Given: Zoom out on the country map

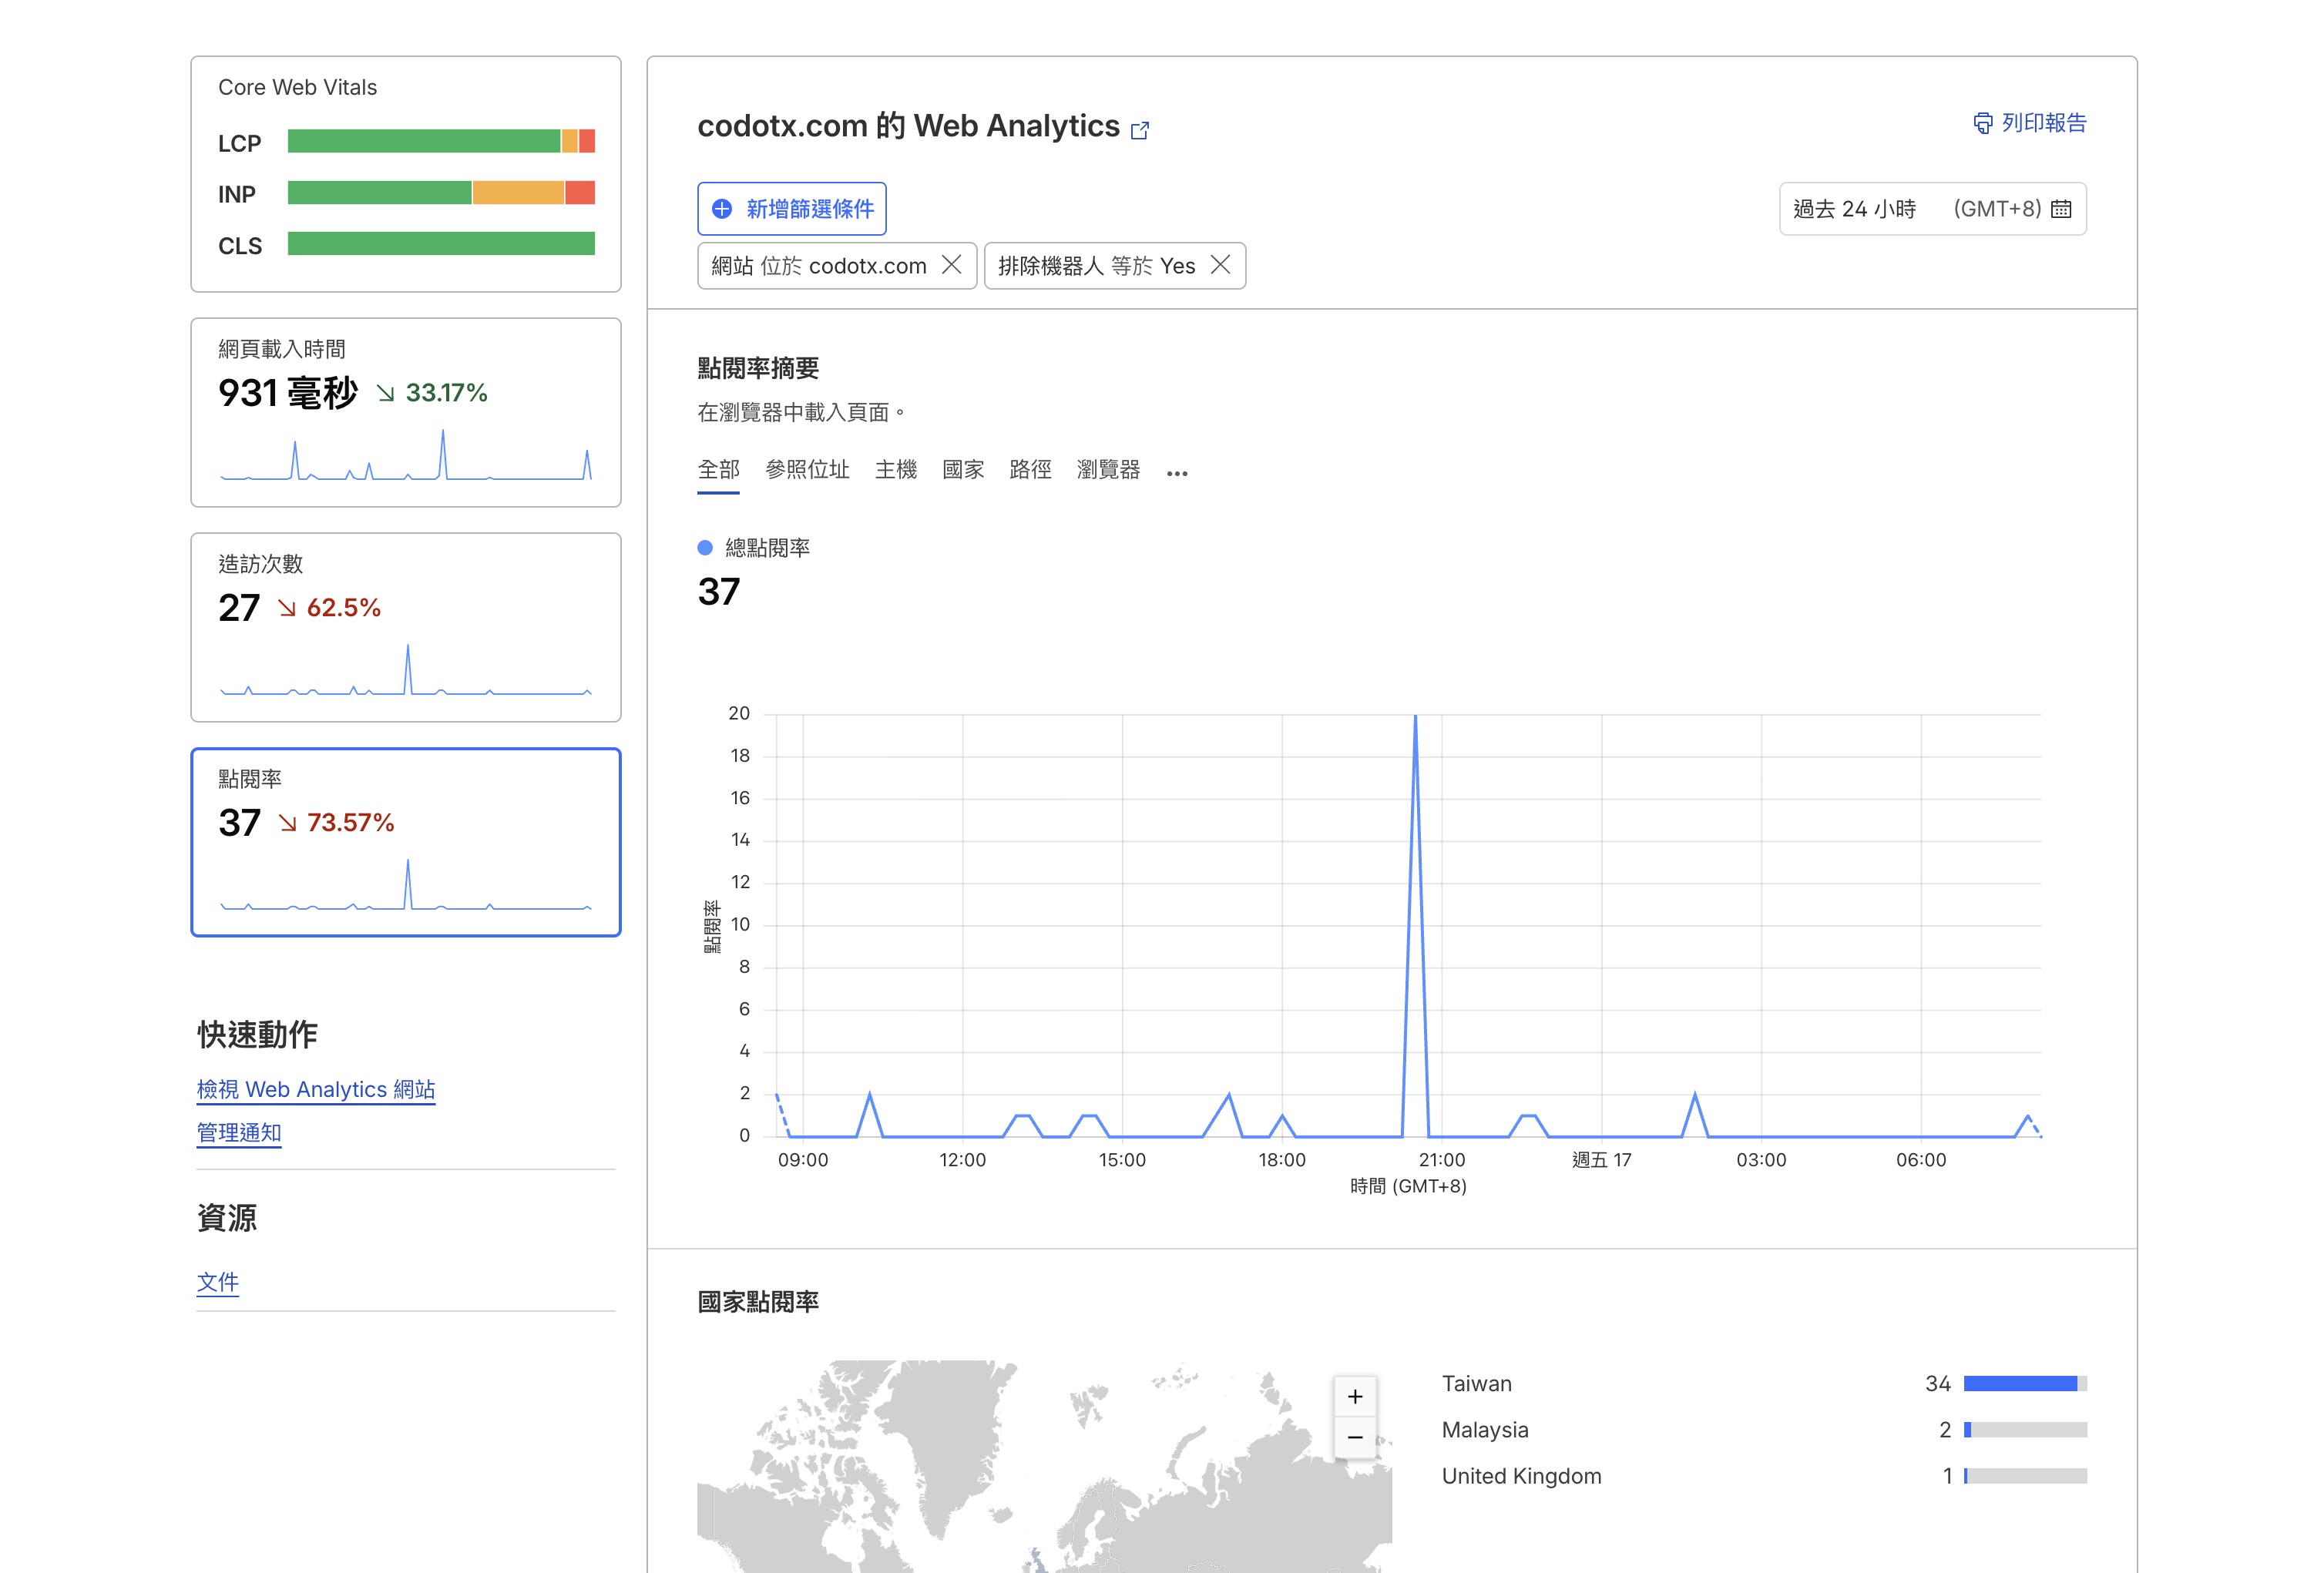Looking at the screenshot, I should 1355,1437.
